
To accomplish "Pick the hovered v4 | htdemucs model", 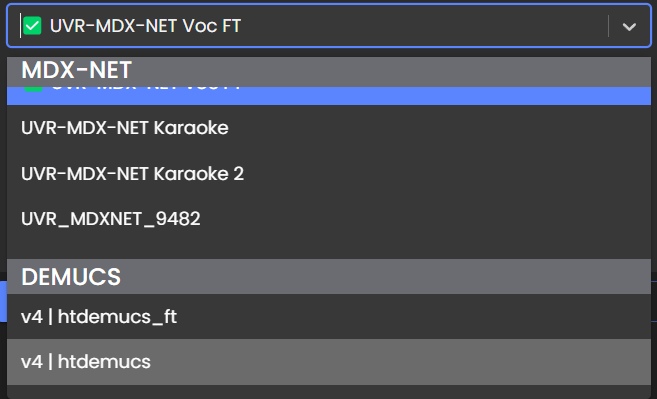I will click(329, 362).
